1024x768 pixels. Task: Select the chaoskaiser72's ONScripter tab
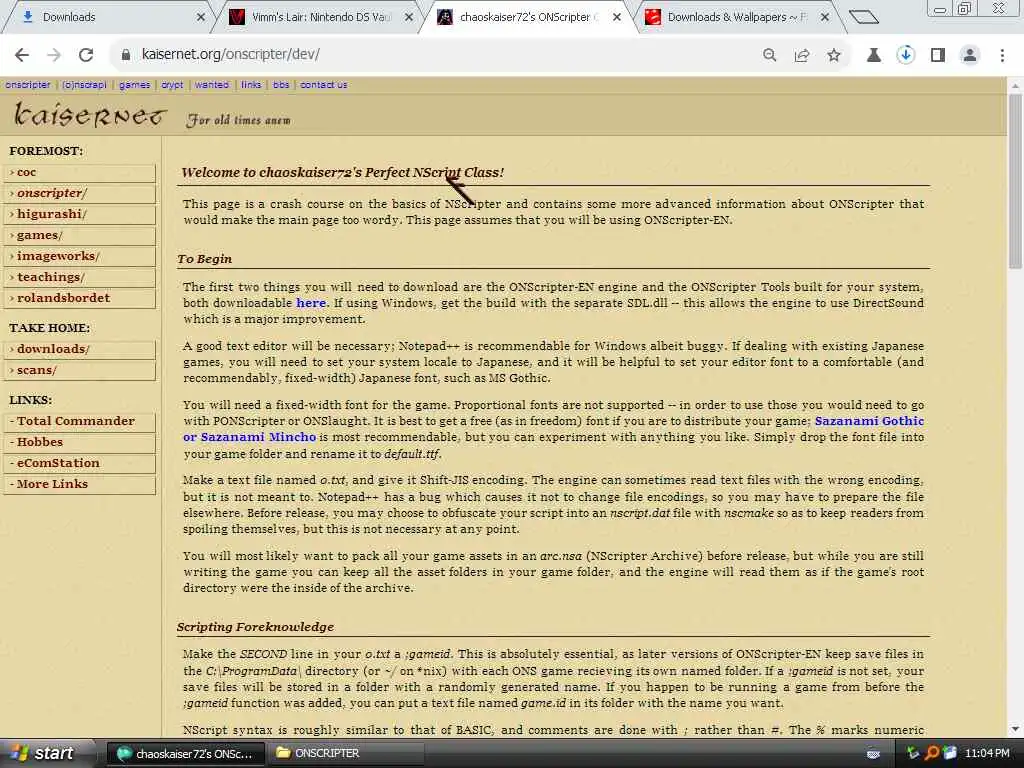528,17
